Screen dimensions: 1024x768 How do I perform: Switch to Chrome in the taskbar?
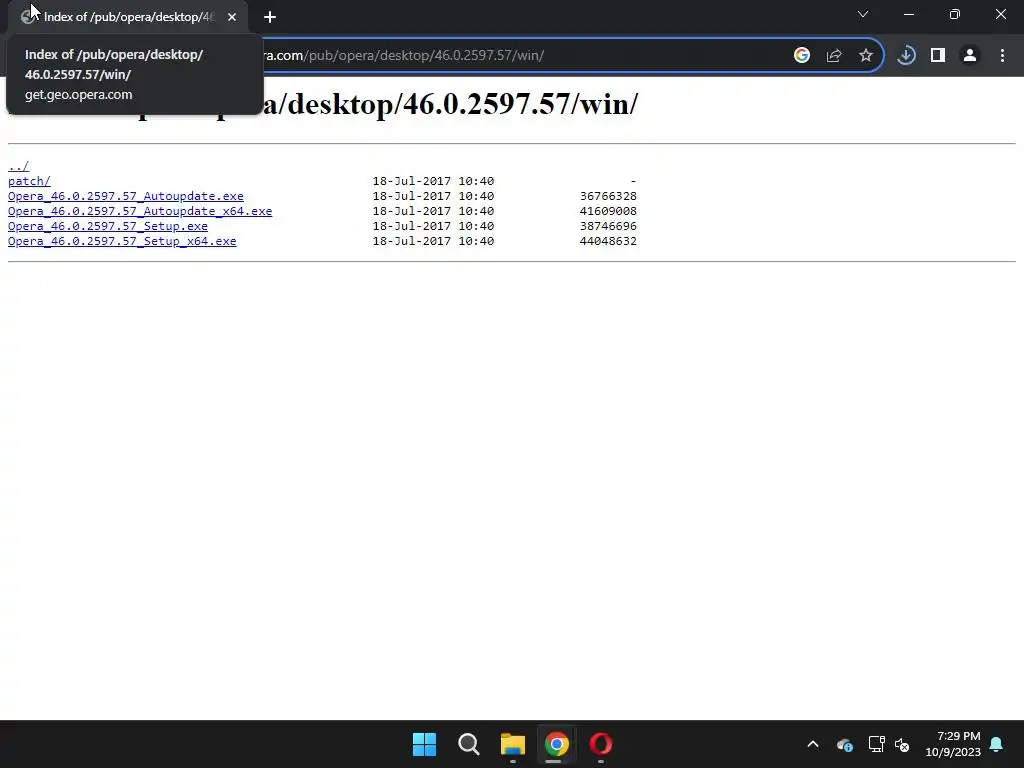coord(556,744)
